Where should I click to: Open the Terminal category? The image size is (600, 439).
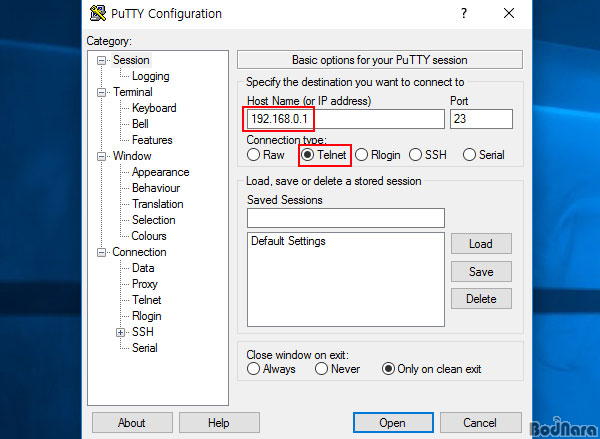coord(132,92)
